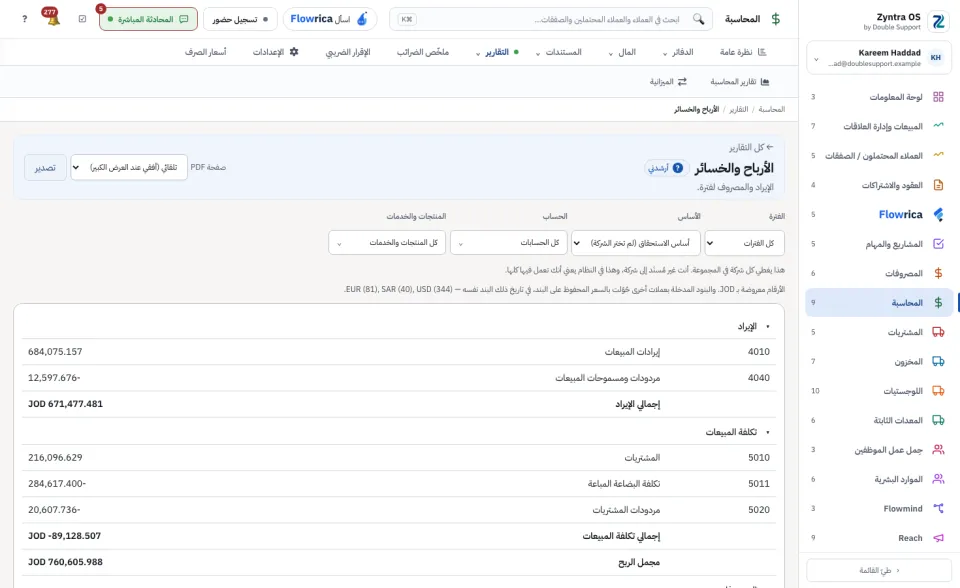The width and height of the screenshot is (960, 588).
Task: Open the notifications bell icon
Action: coord(51,17)
